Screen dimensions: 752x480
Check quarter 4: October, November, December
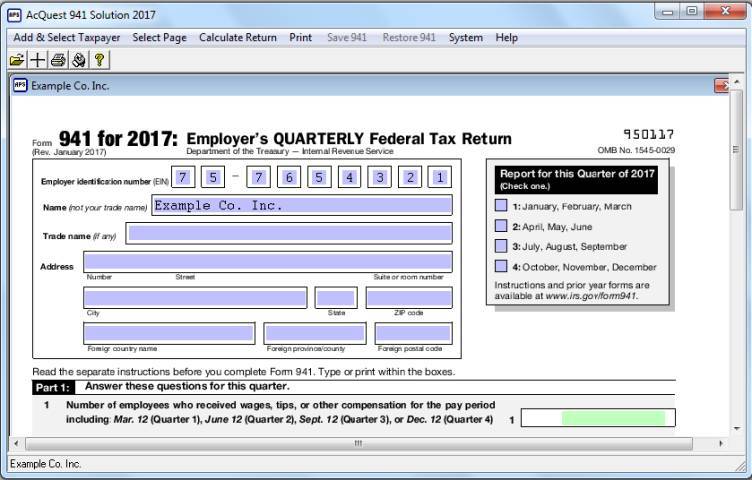(x=501, y=266)
